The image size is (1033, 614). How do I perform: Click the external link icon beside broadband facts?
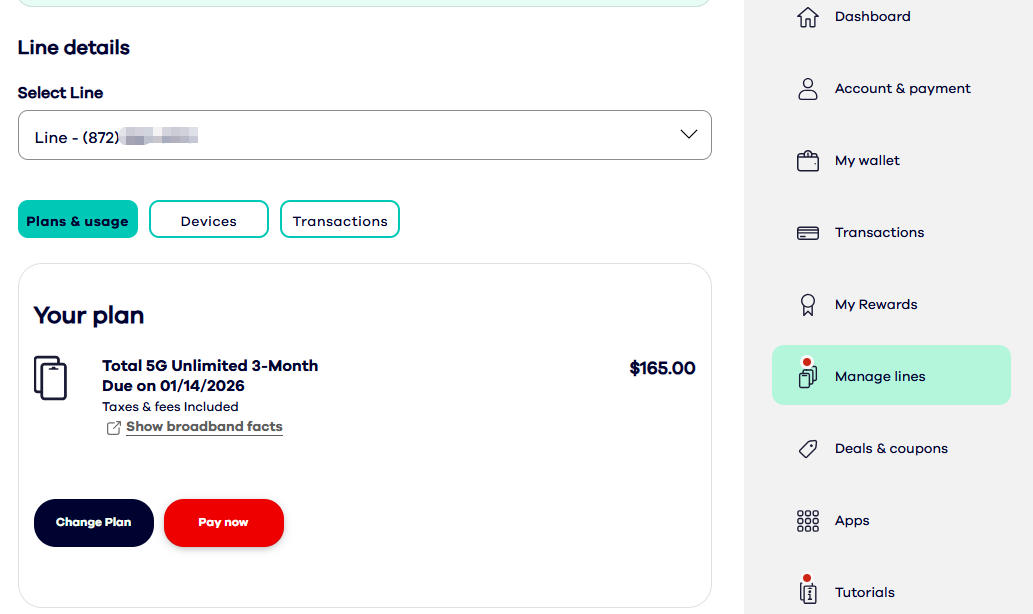114,428
